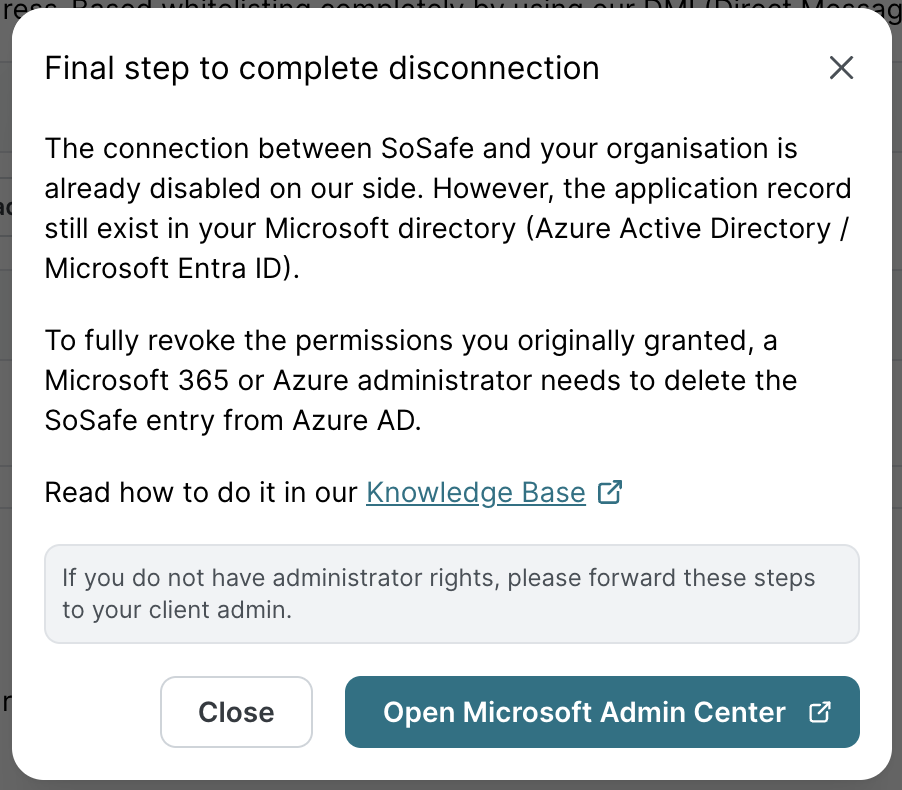Click the "Final step to complete disconnection" heading
The width and height of the screenshot is (902, 790).
point(322,68)
